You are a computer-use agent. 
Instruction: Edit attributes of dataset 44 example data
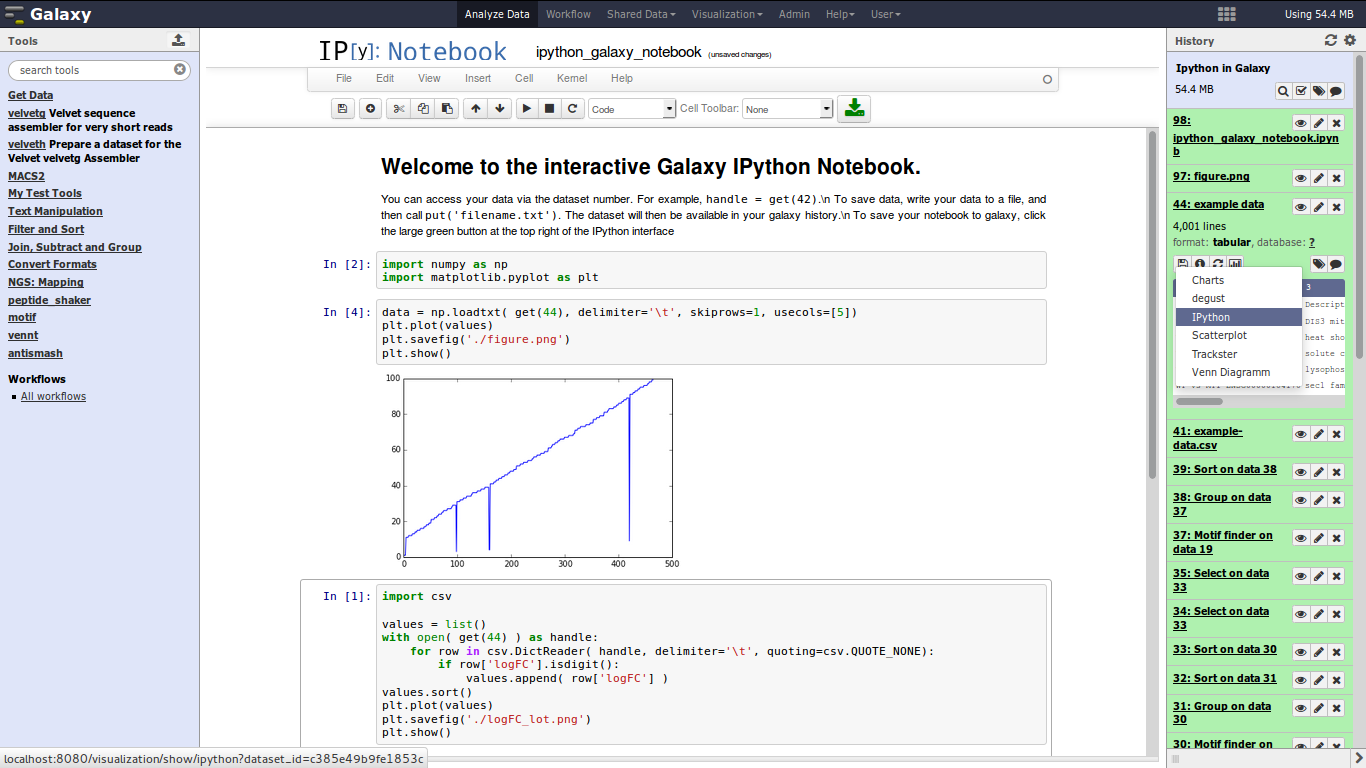coord(1319,207)
